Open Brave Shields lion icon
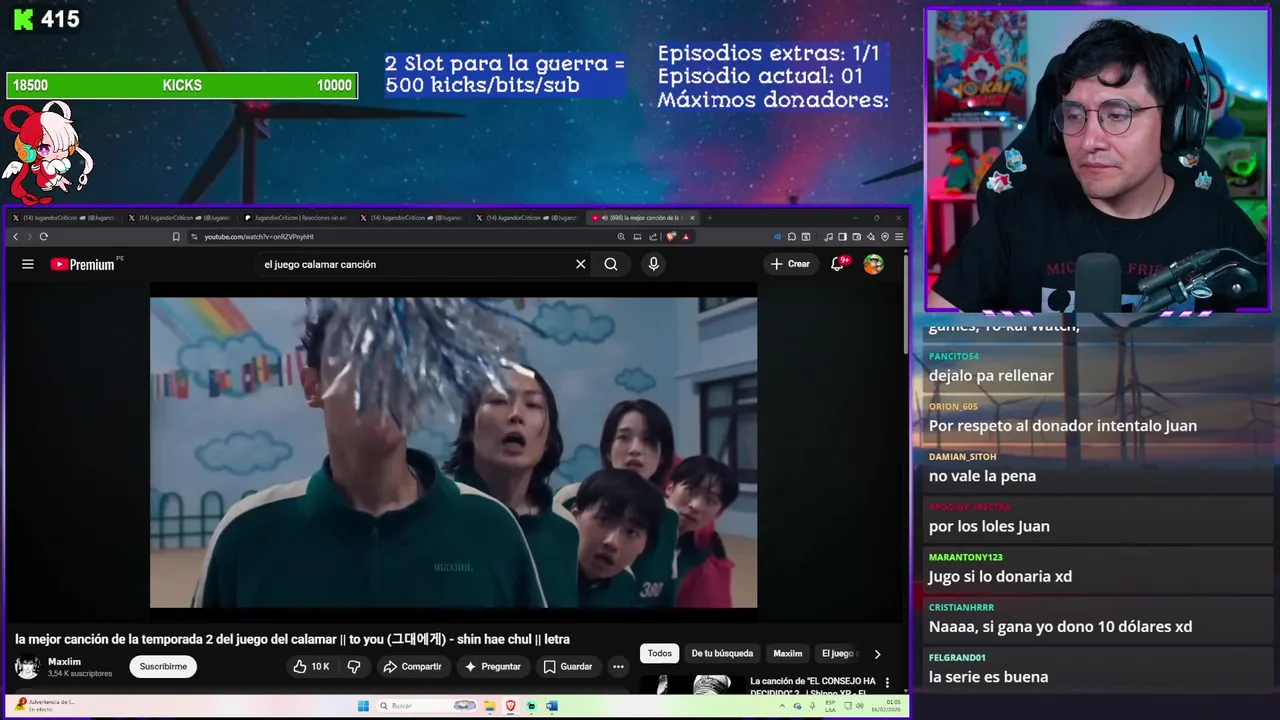This screenshot has width=1280, height=720. point(670,237)
